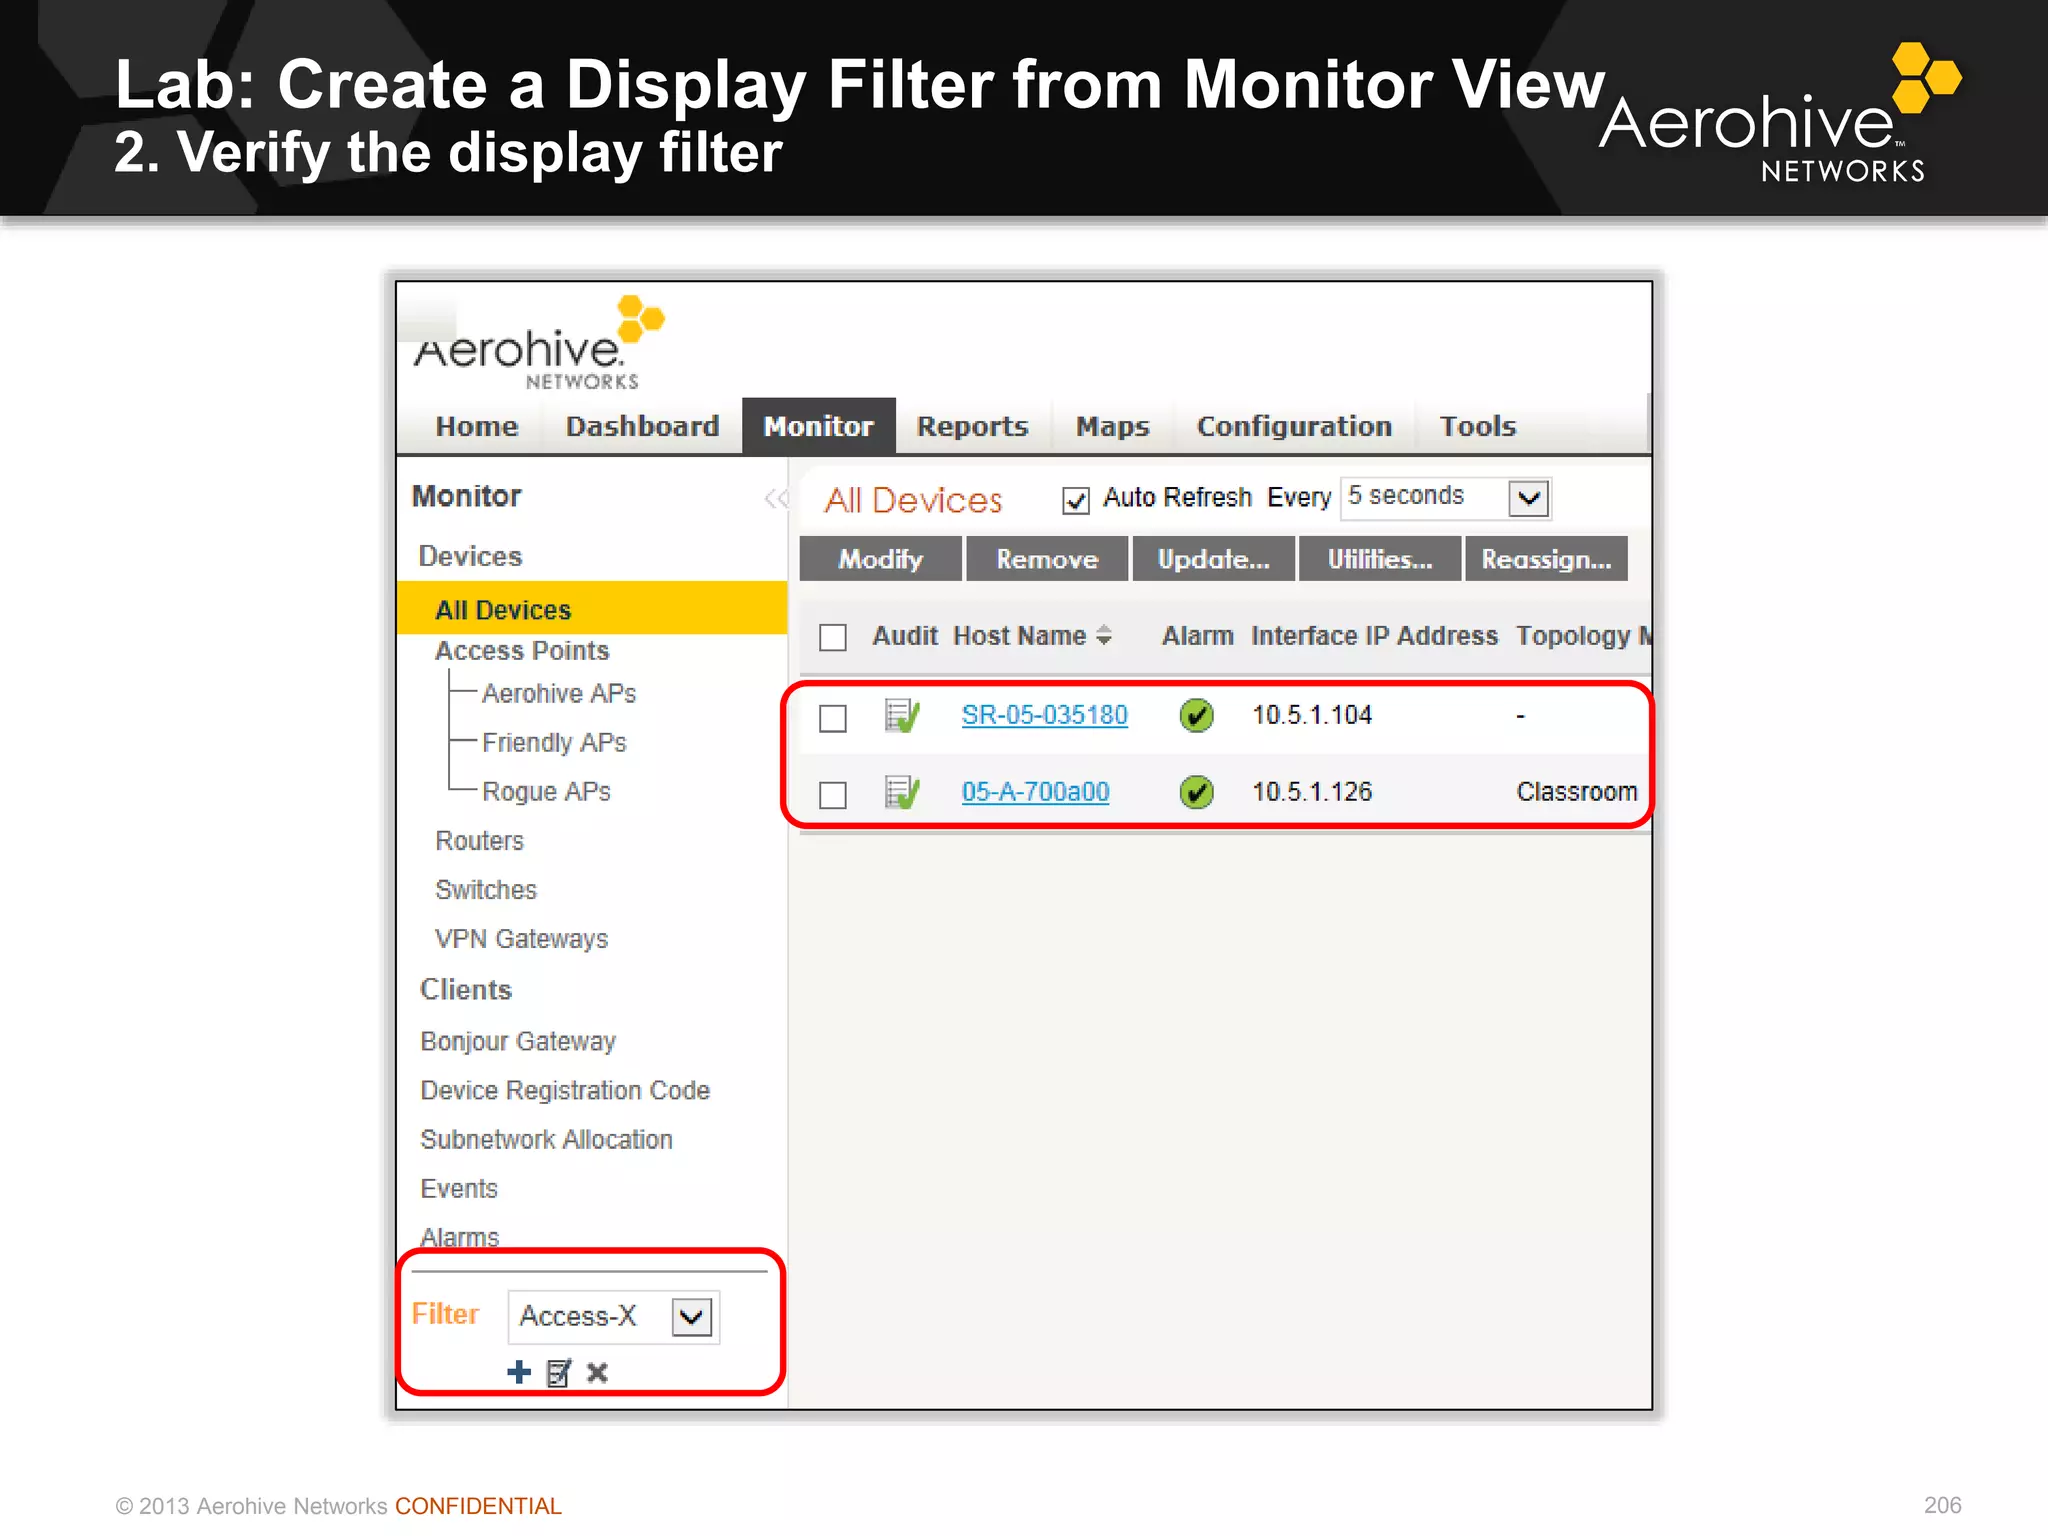Click audit icon for SR-05-035180

tap(902, 716)
